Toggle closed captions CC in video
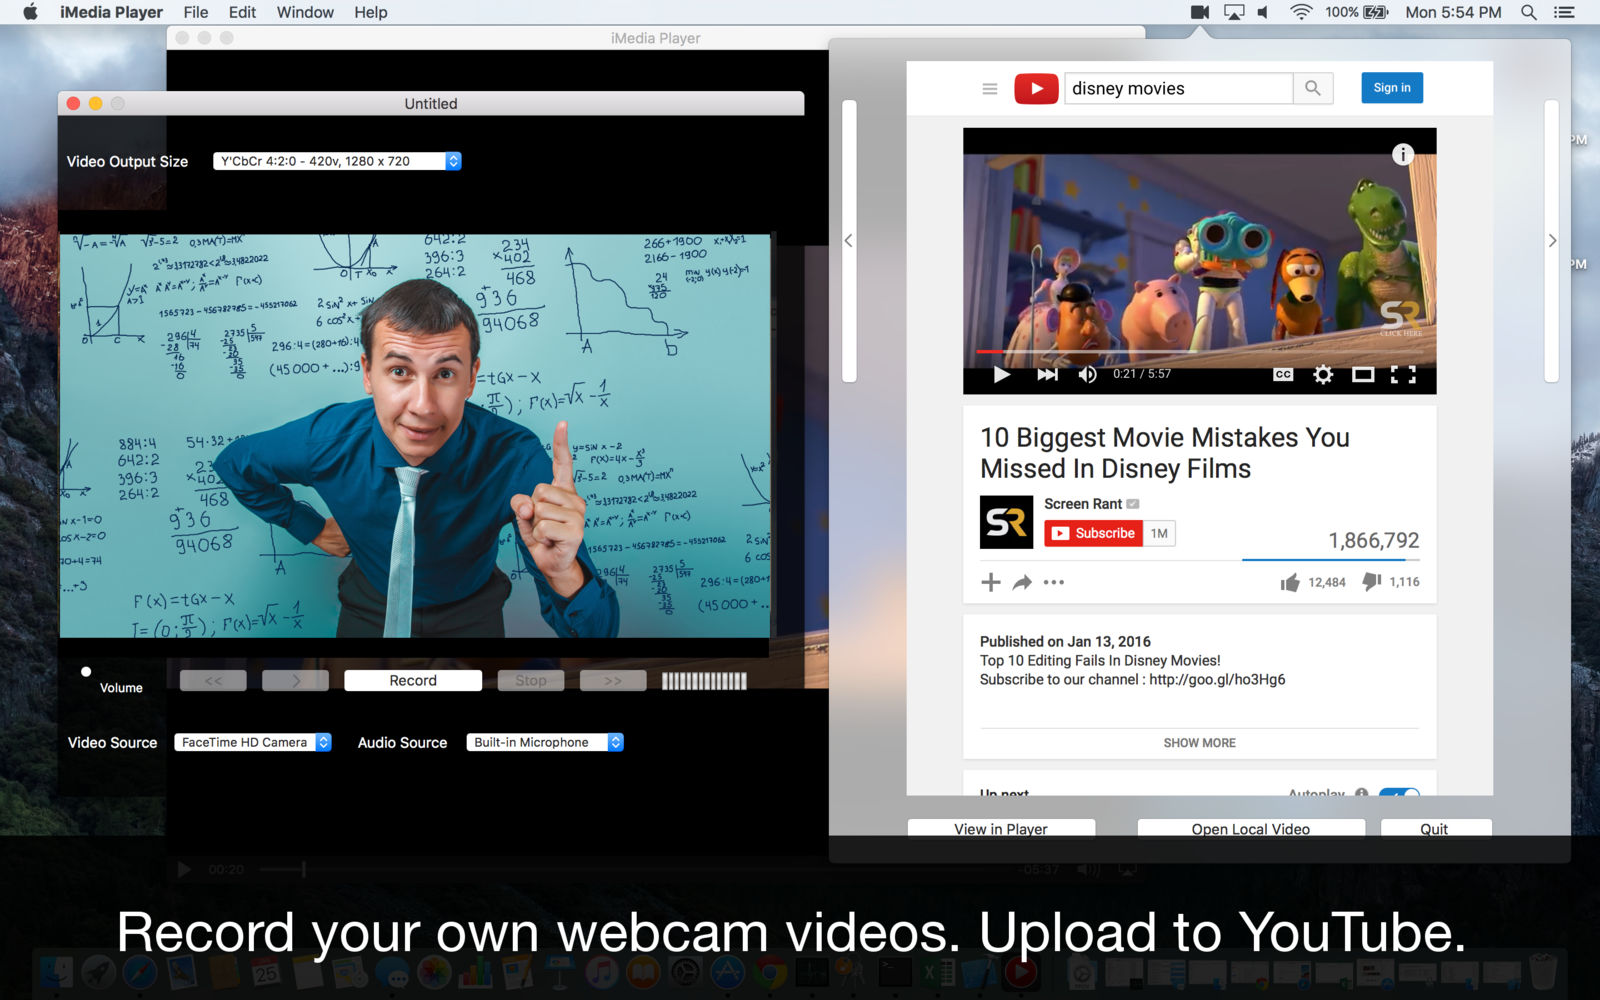Image resolution: width=1600 pixels, height=1000 pixels. [1283, 374]
